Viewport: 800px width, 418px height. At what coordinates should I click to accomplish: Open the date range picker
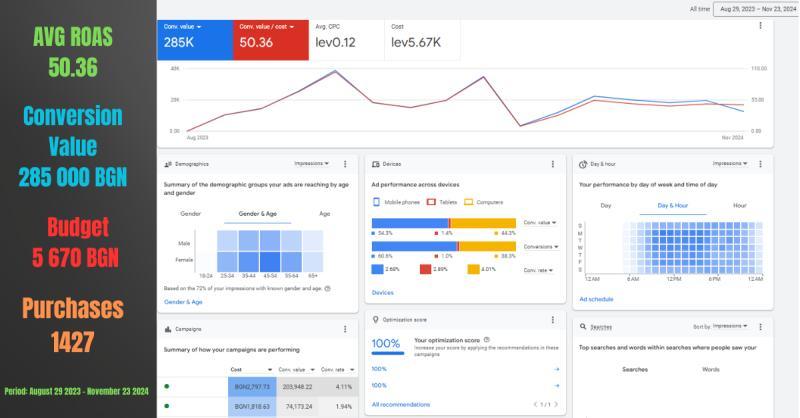pos(757,9)
